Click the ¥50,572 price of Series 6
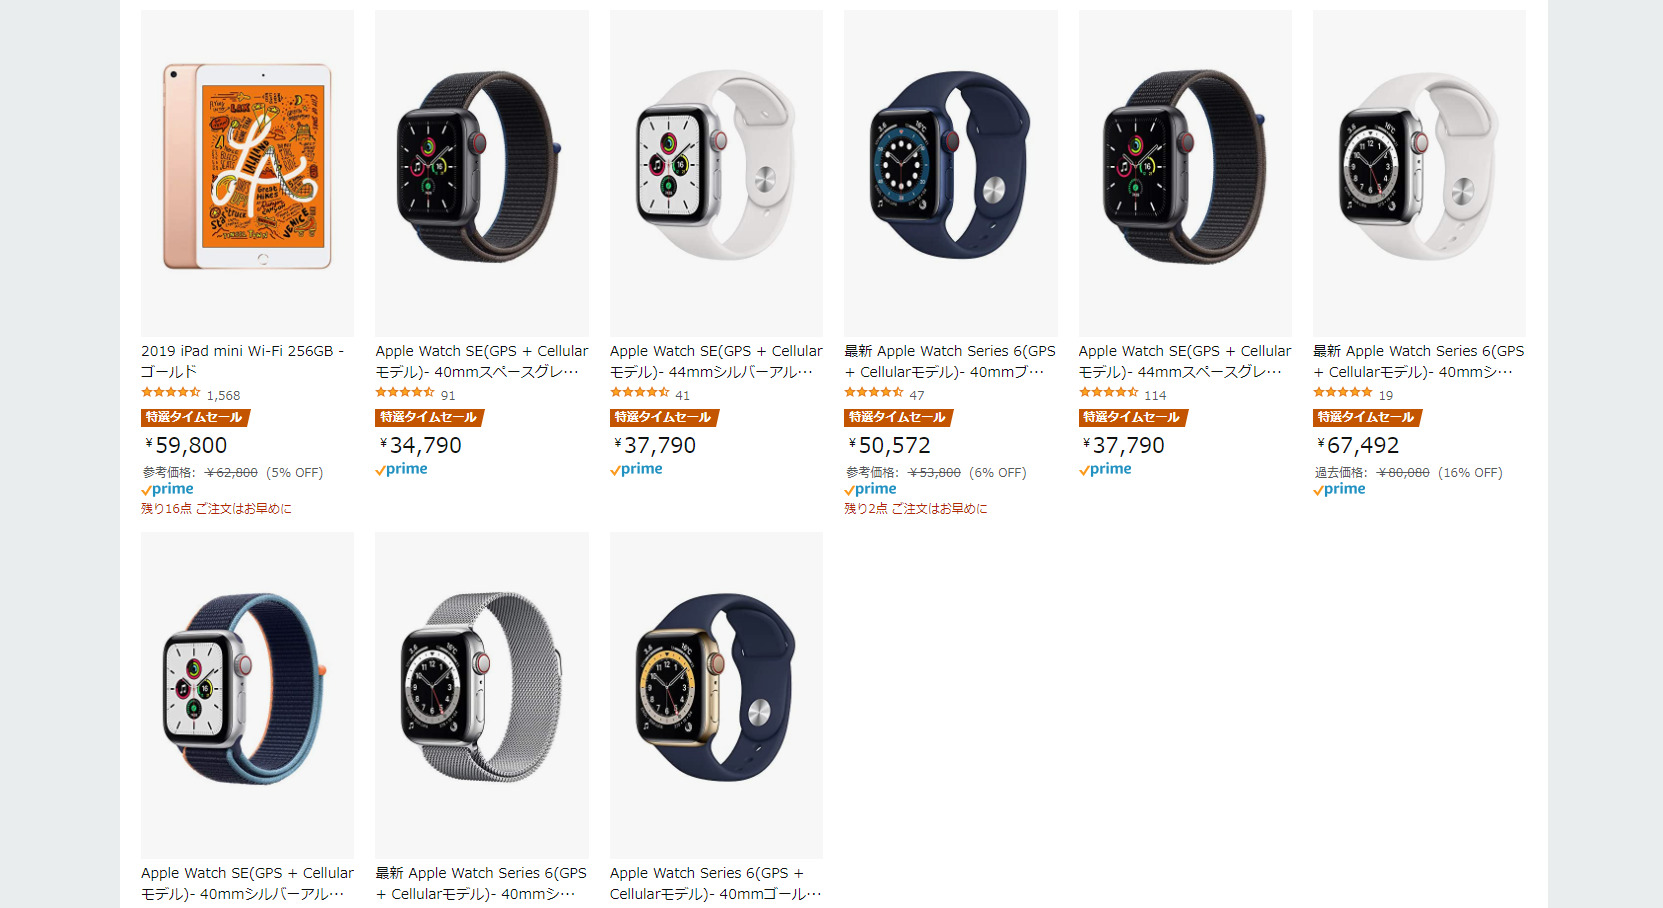Screen dimensions: 1663x908 coord(889,445)
